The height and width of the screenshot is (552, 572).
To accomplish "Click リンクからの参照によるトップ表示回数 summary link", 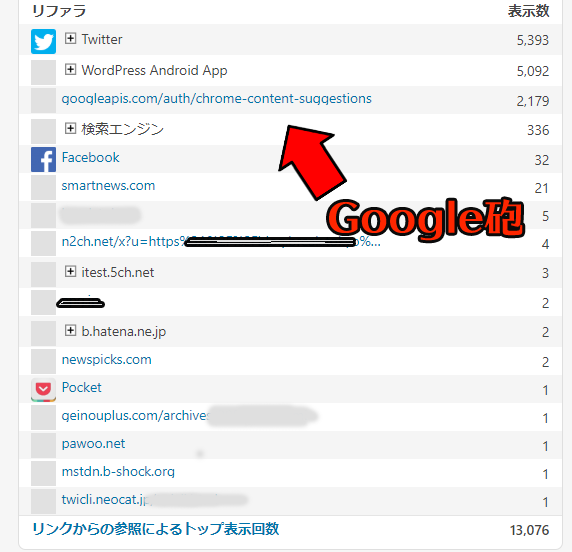I will click(156, 529).
